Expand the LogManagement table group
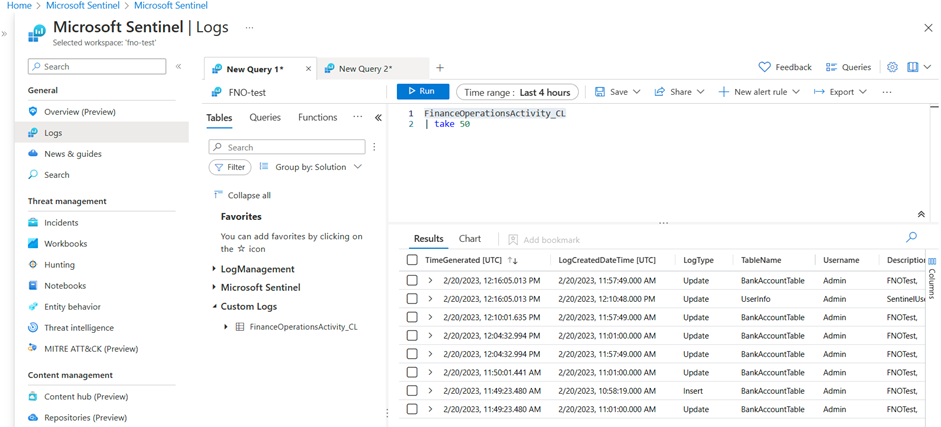Viewport: 941px width, 427px height. 214,269
